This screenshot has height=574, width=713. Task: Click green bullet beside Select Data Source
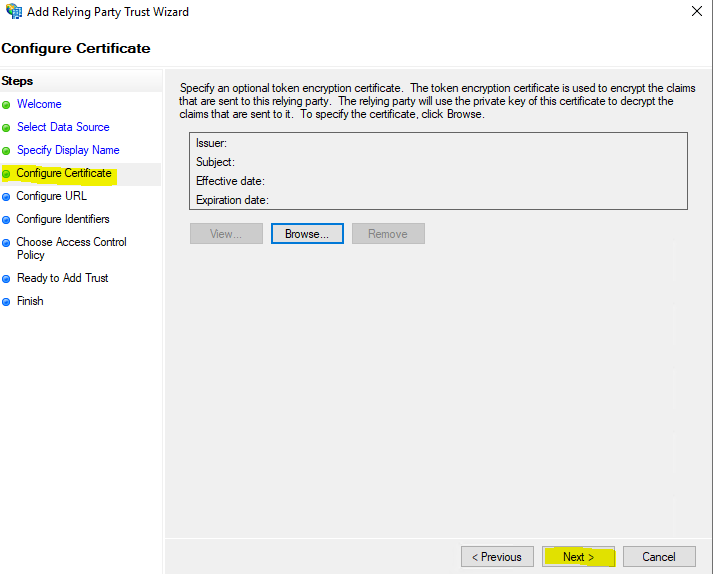[6, 128]
